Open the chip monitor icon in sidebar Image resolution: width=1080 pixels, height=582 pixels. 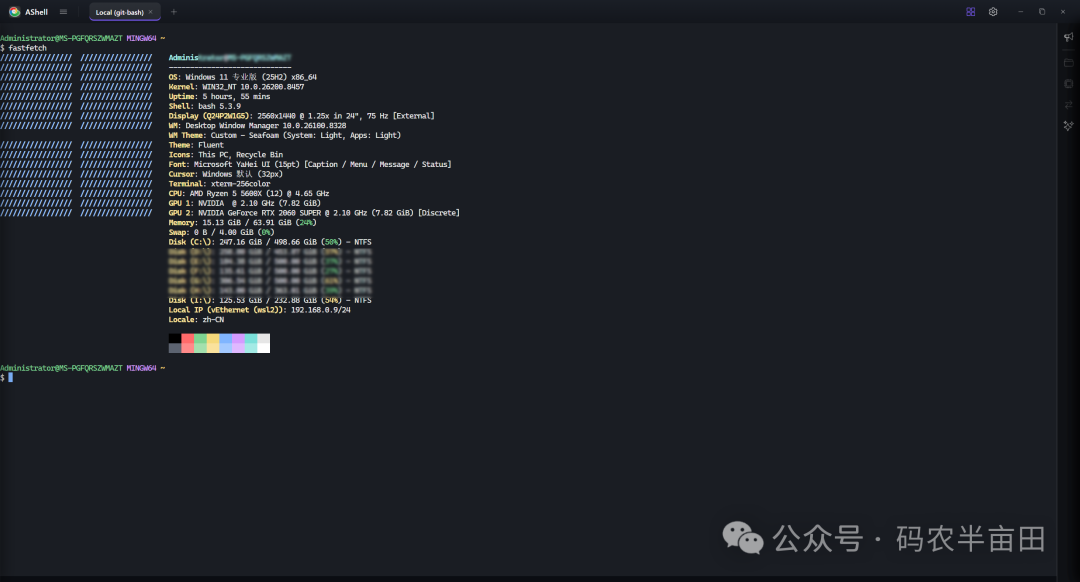click(1068, 84)
